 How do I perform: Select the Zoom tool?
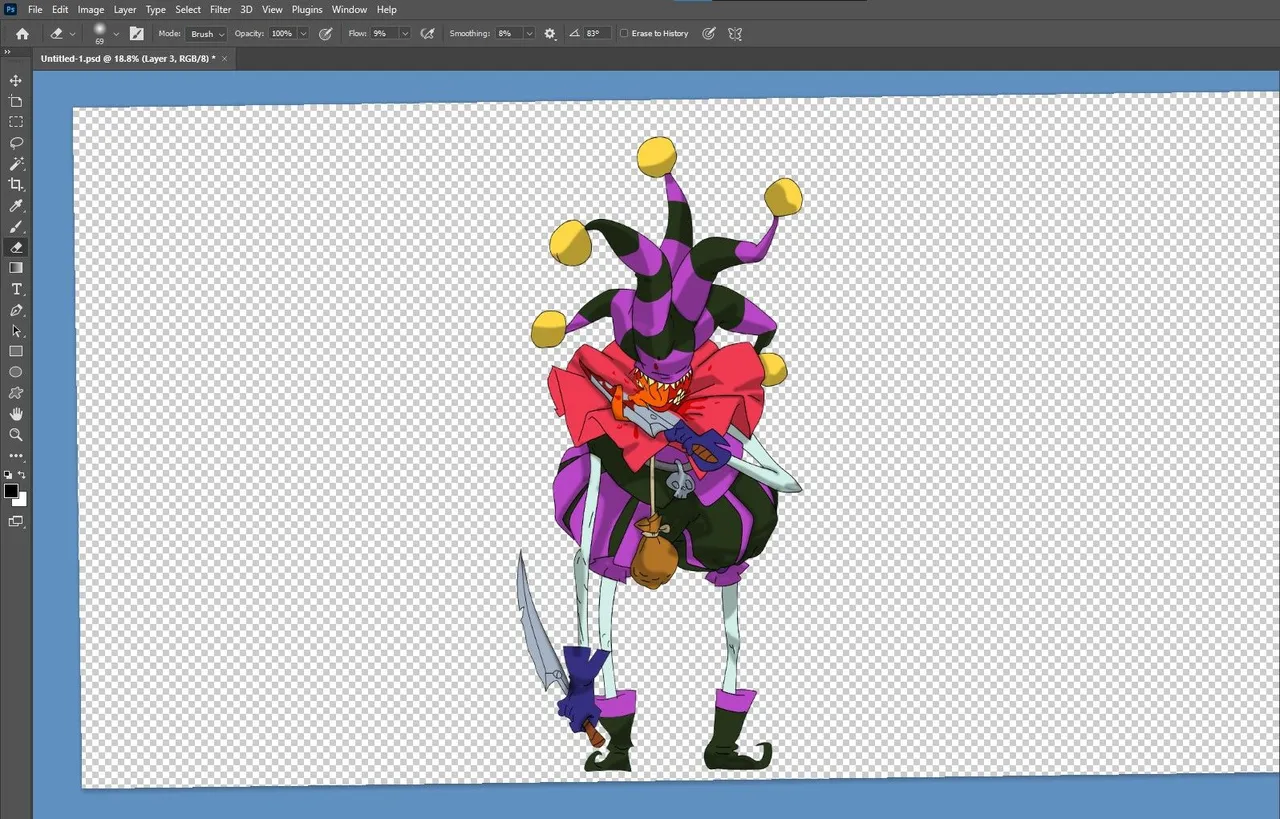point(16,435)
